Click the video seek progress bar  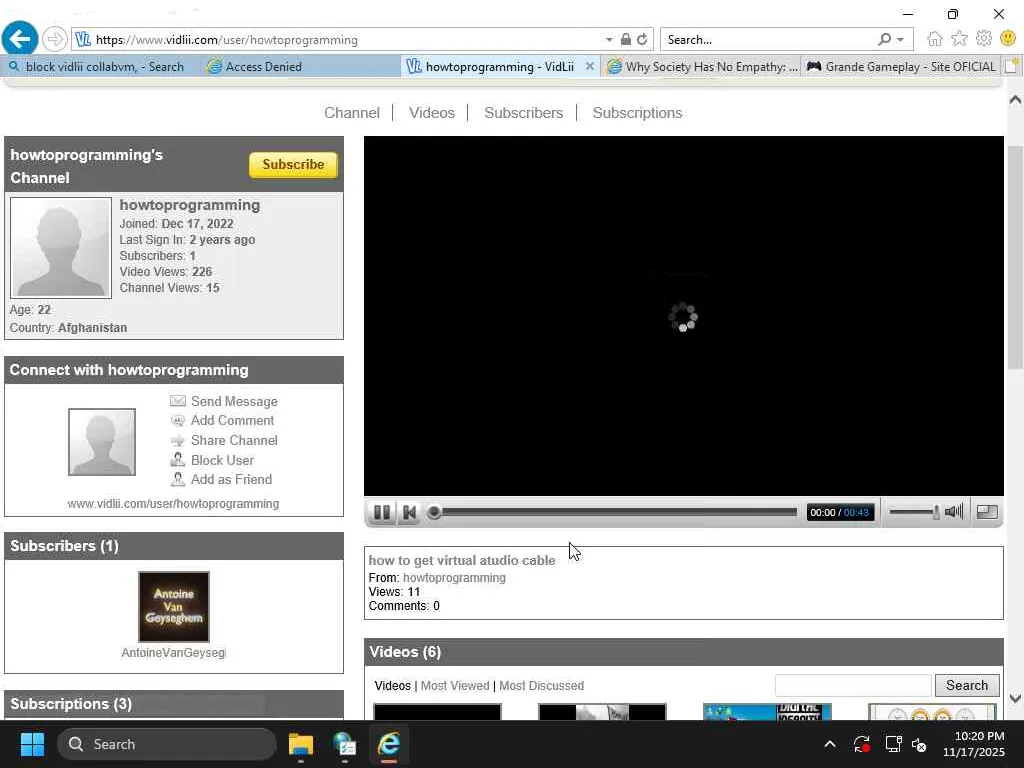(613, 512)
